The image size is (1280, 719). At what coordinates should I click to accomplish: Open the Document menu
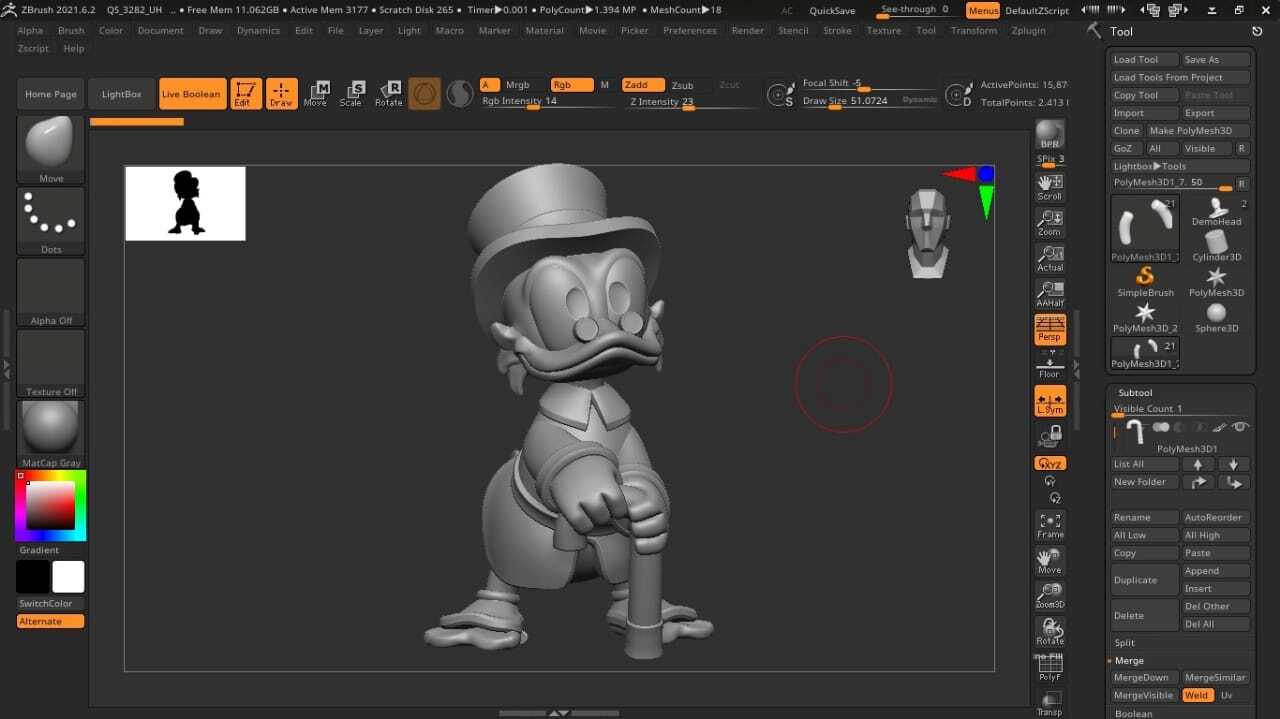[160, 31]
